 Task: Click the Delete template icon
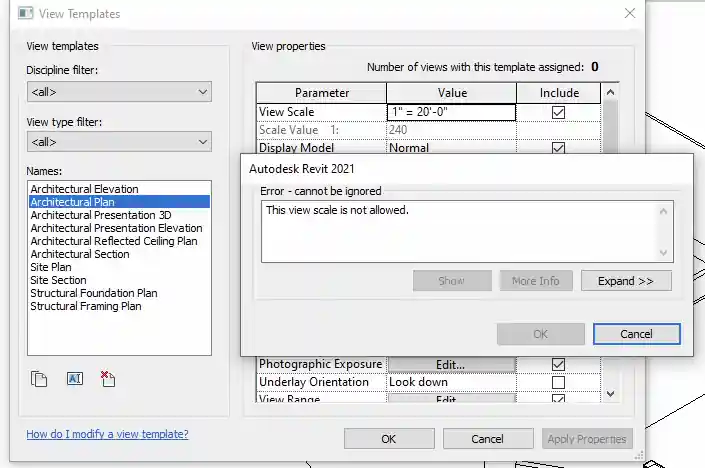pyautogui.click(x=108, y=379)
